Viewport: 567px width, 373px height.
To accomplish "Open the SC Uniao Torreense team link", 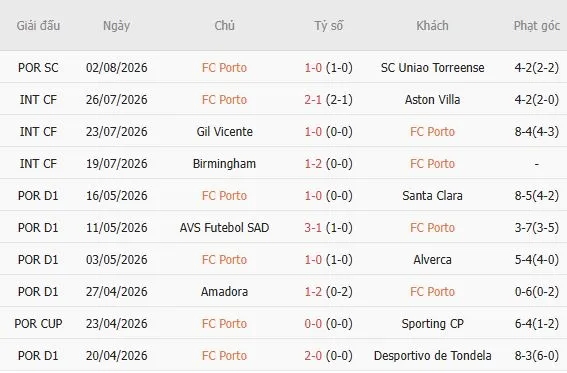I will [432, 68].
